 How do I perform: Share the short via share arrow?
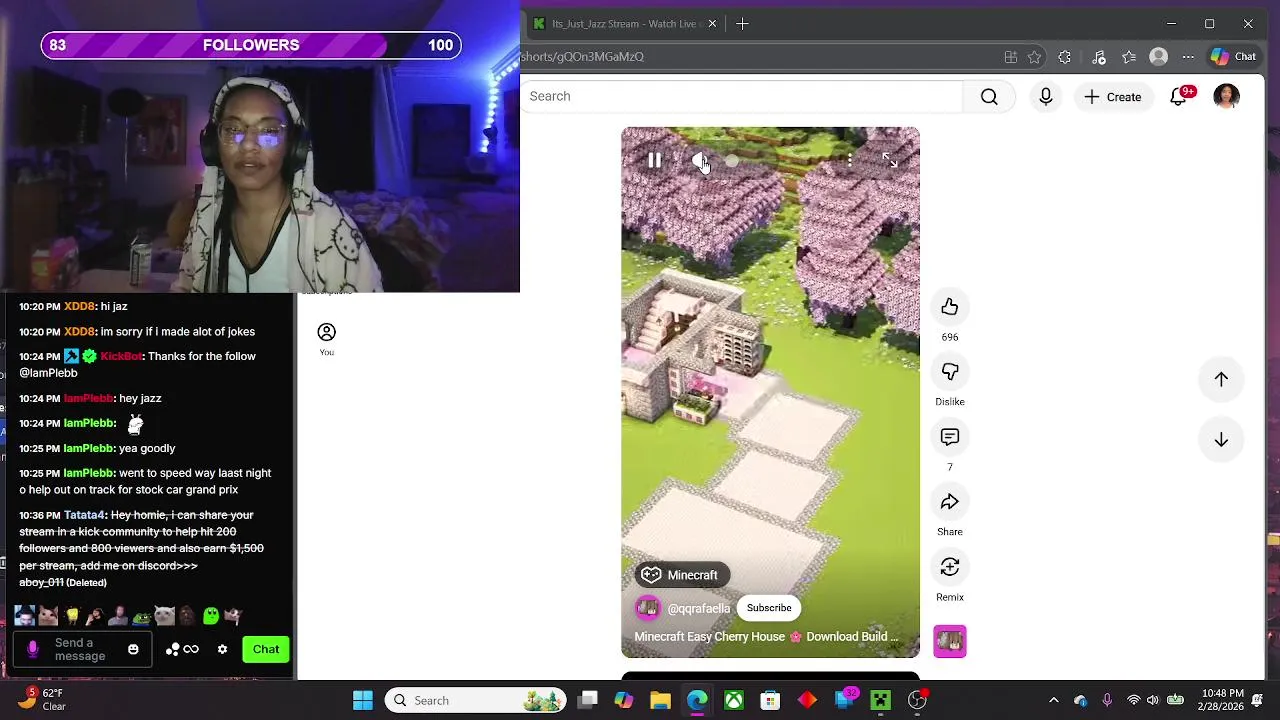[x=950, y=502]
